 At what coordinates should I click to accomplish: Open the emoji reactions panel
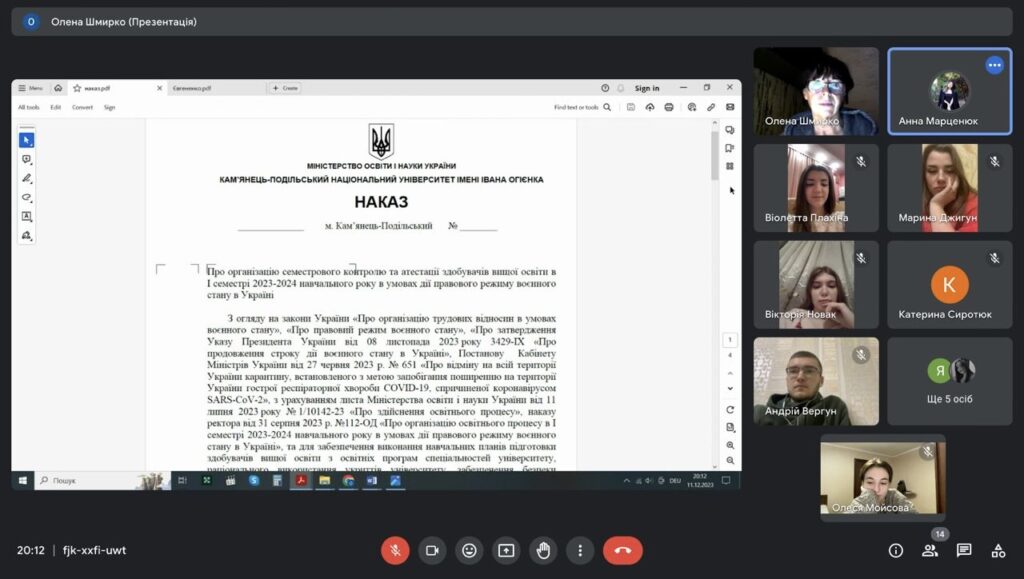click(469, 550)
